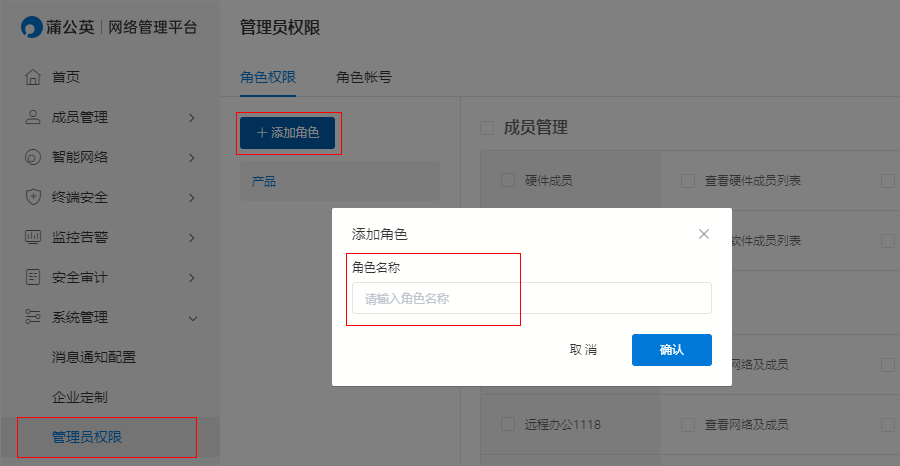Toggle the 远程办公1118 checkbox
The height and width of the screenshot is (466, 900).
coord(507,425)
